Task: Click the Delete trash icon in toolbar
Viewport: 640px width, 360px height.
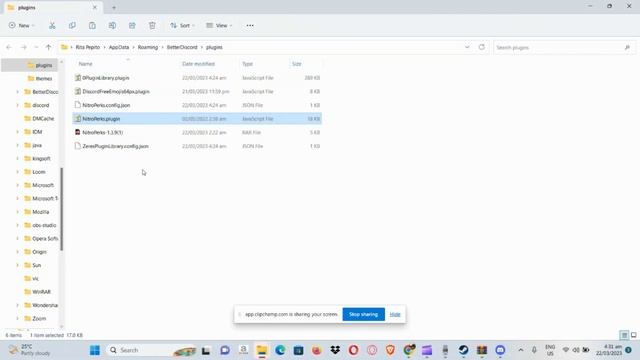Action: pos(152,25)
